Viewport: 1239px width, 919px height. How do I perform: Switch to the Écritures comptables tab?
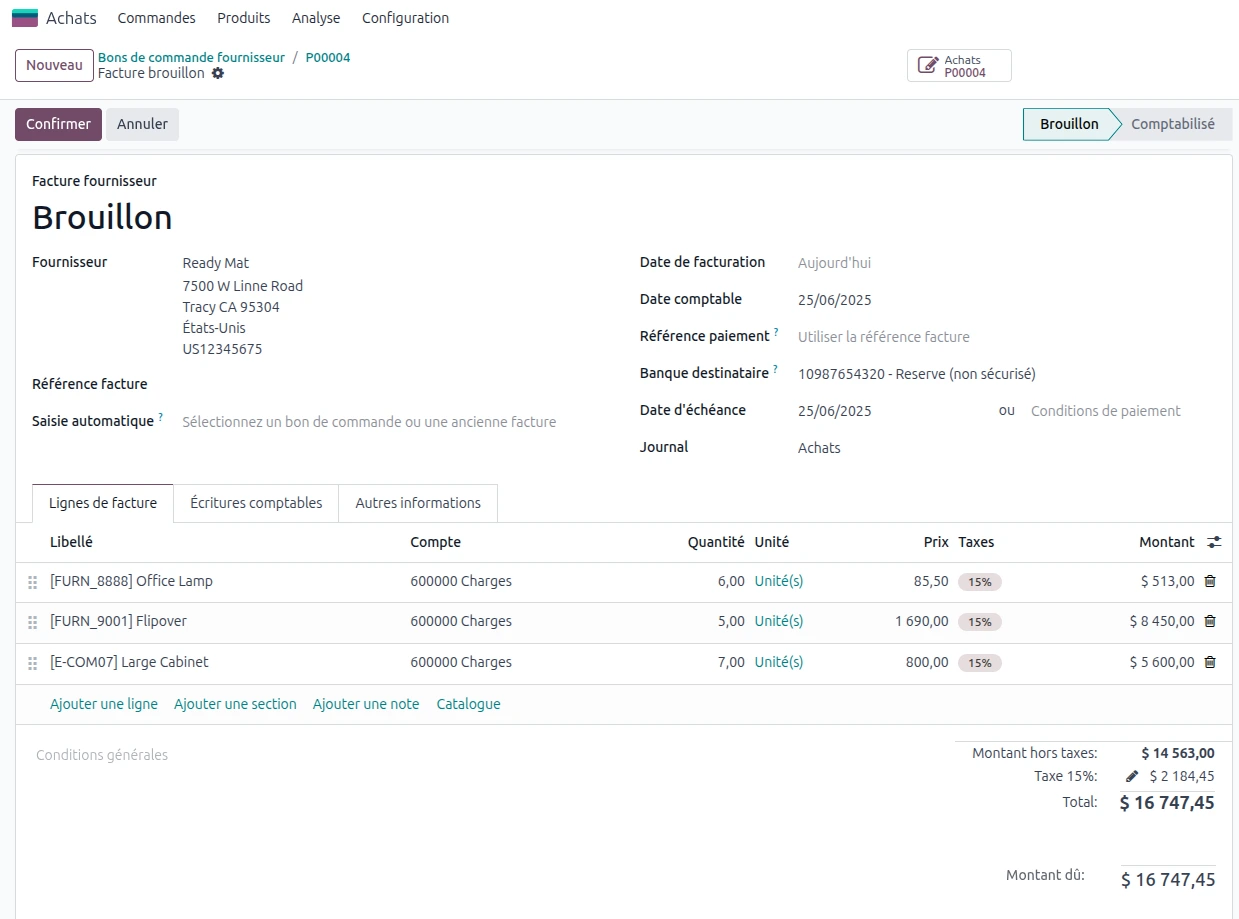(x=256, y=503)
